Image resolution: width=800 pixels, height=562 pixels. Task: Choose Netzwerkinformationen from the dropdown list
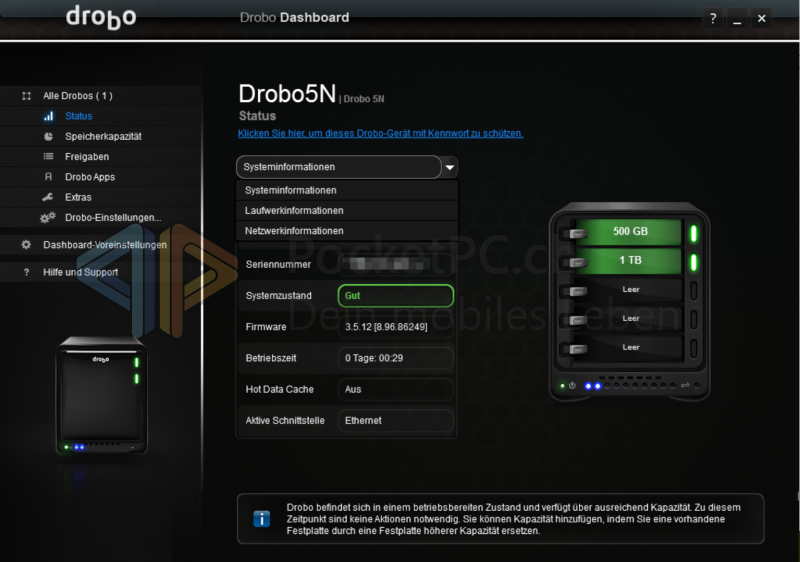347,231
